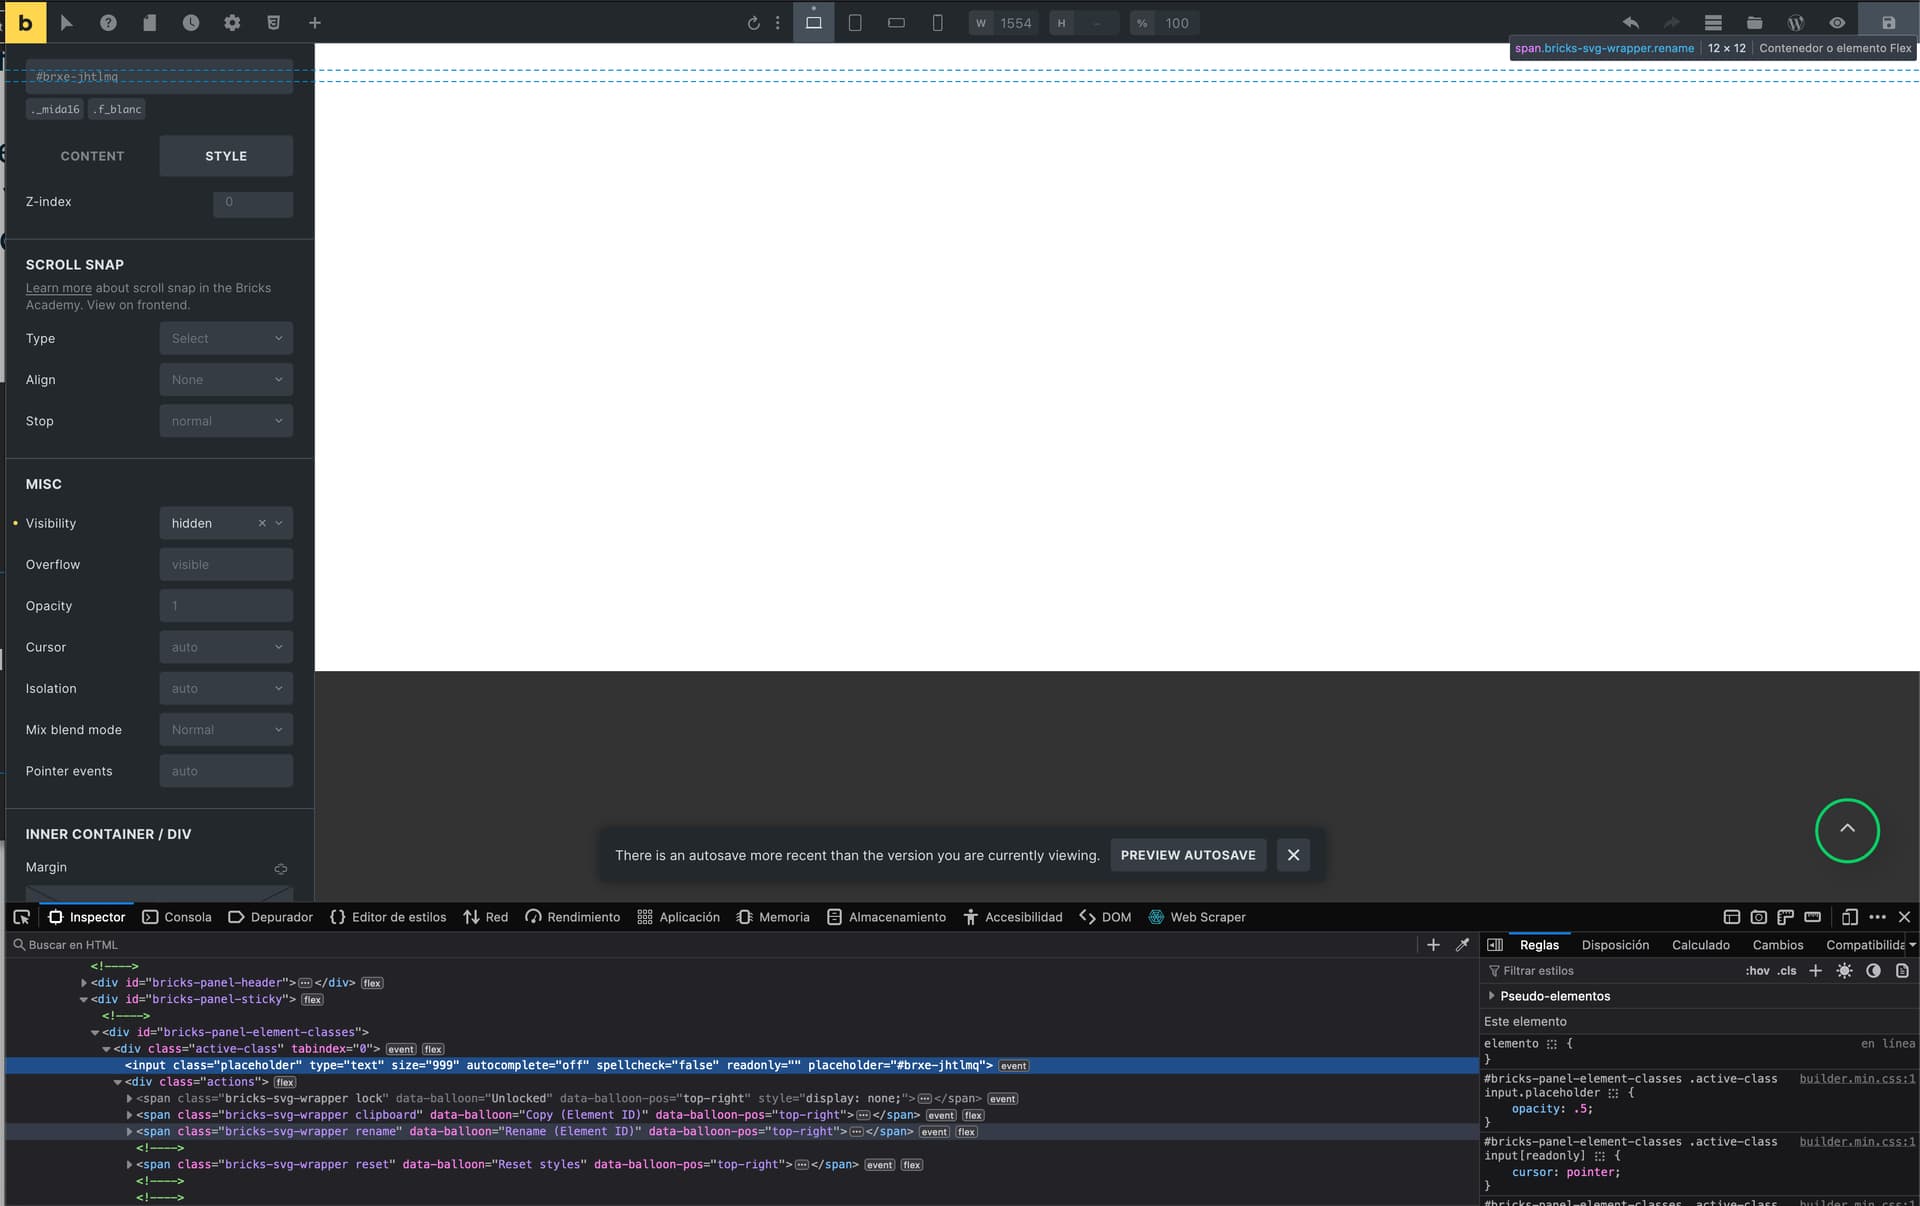This screenshot has height=1206, width=1920.
Task: Click the ._mida16 class chip
Action: click(55, 110)
